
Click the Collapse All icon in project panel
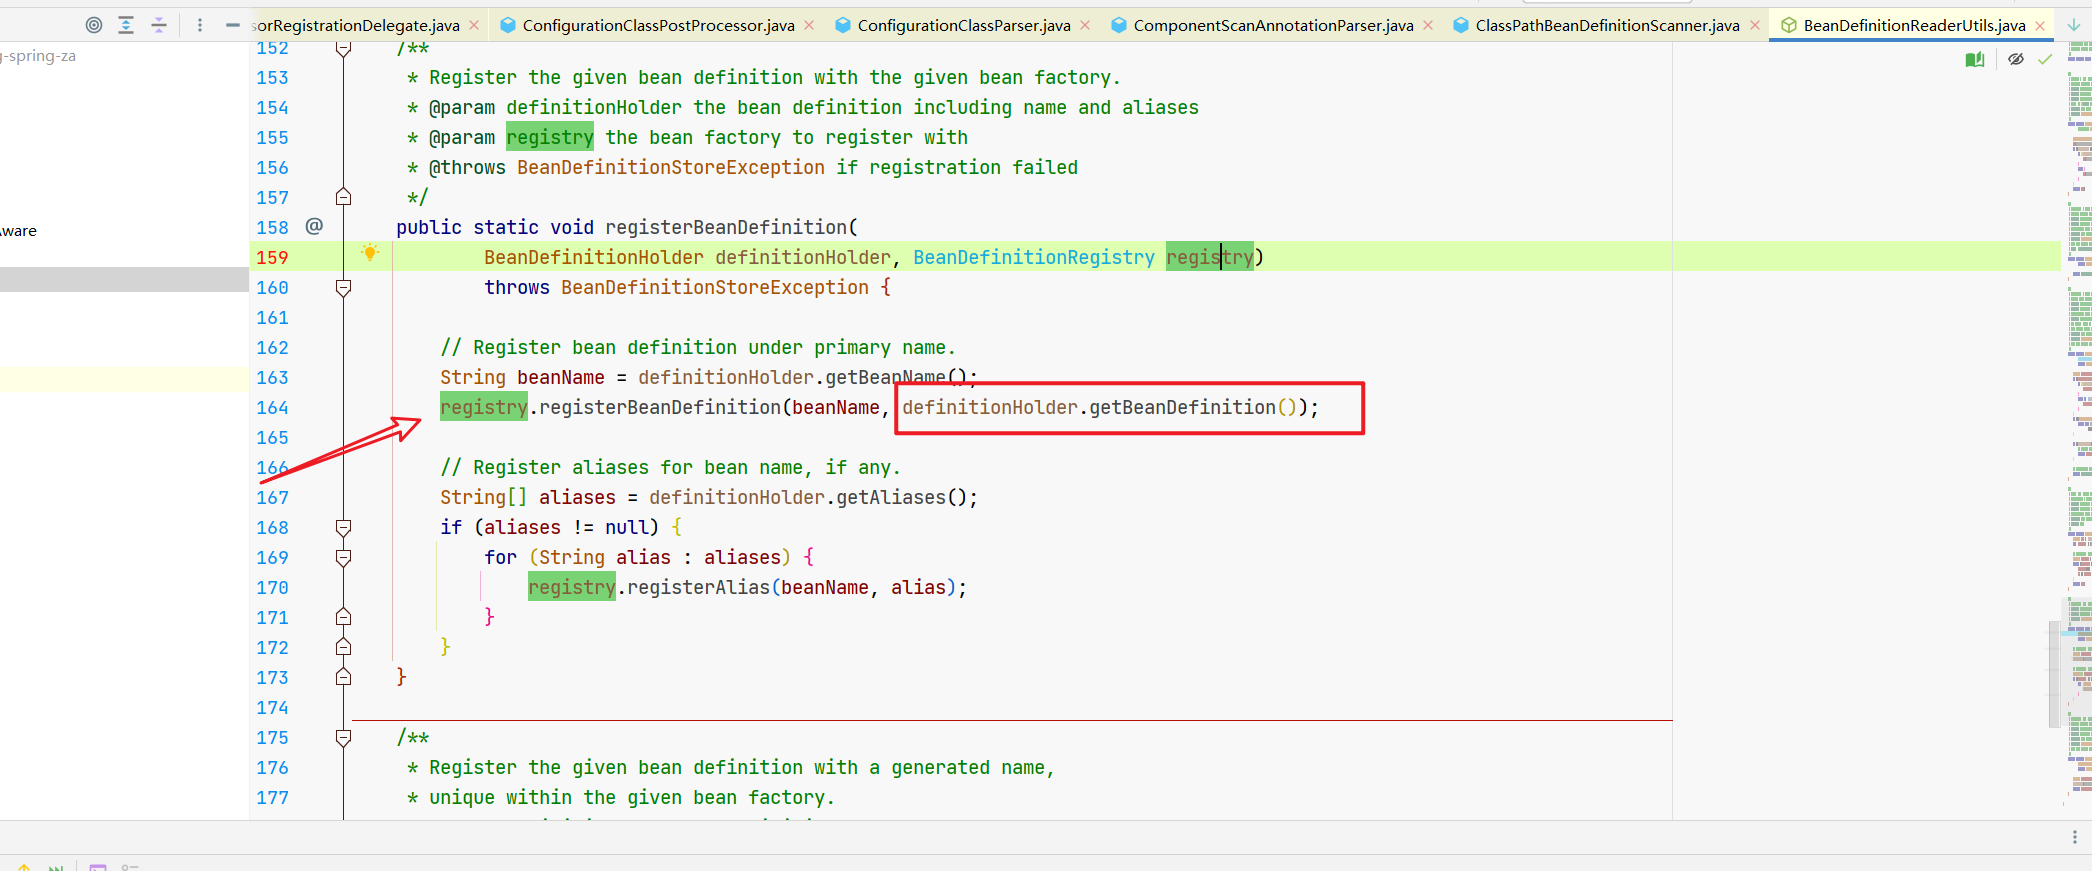pos(159,25)
